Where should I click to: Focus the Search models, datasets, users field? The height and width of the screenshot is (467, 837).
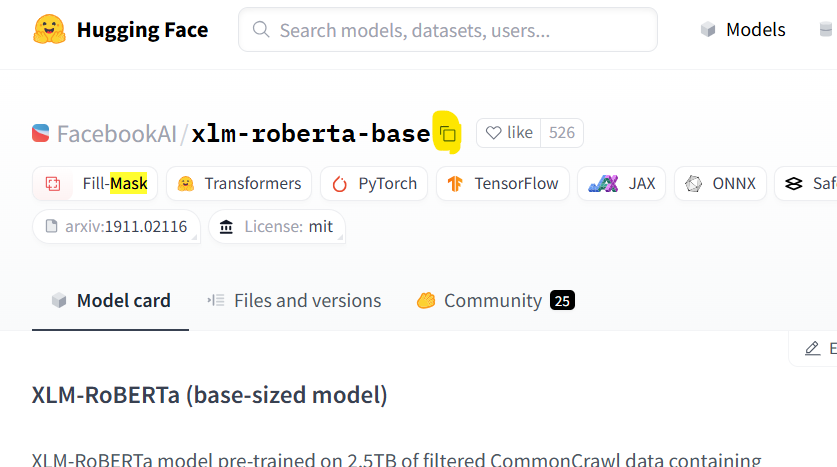click(x=447, y=30)
